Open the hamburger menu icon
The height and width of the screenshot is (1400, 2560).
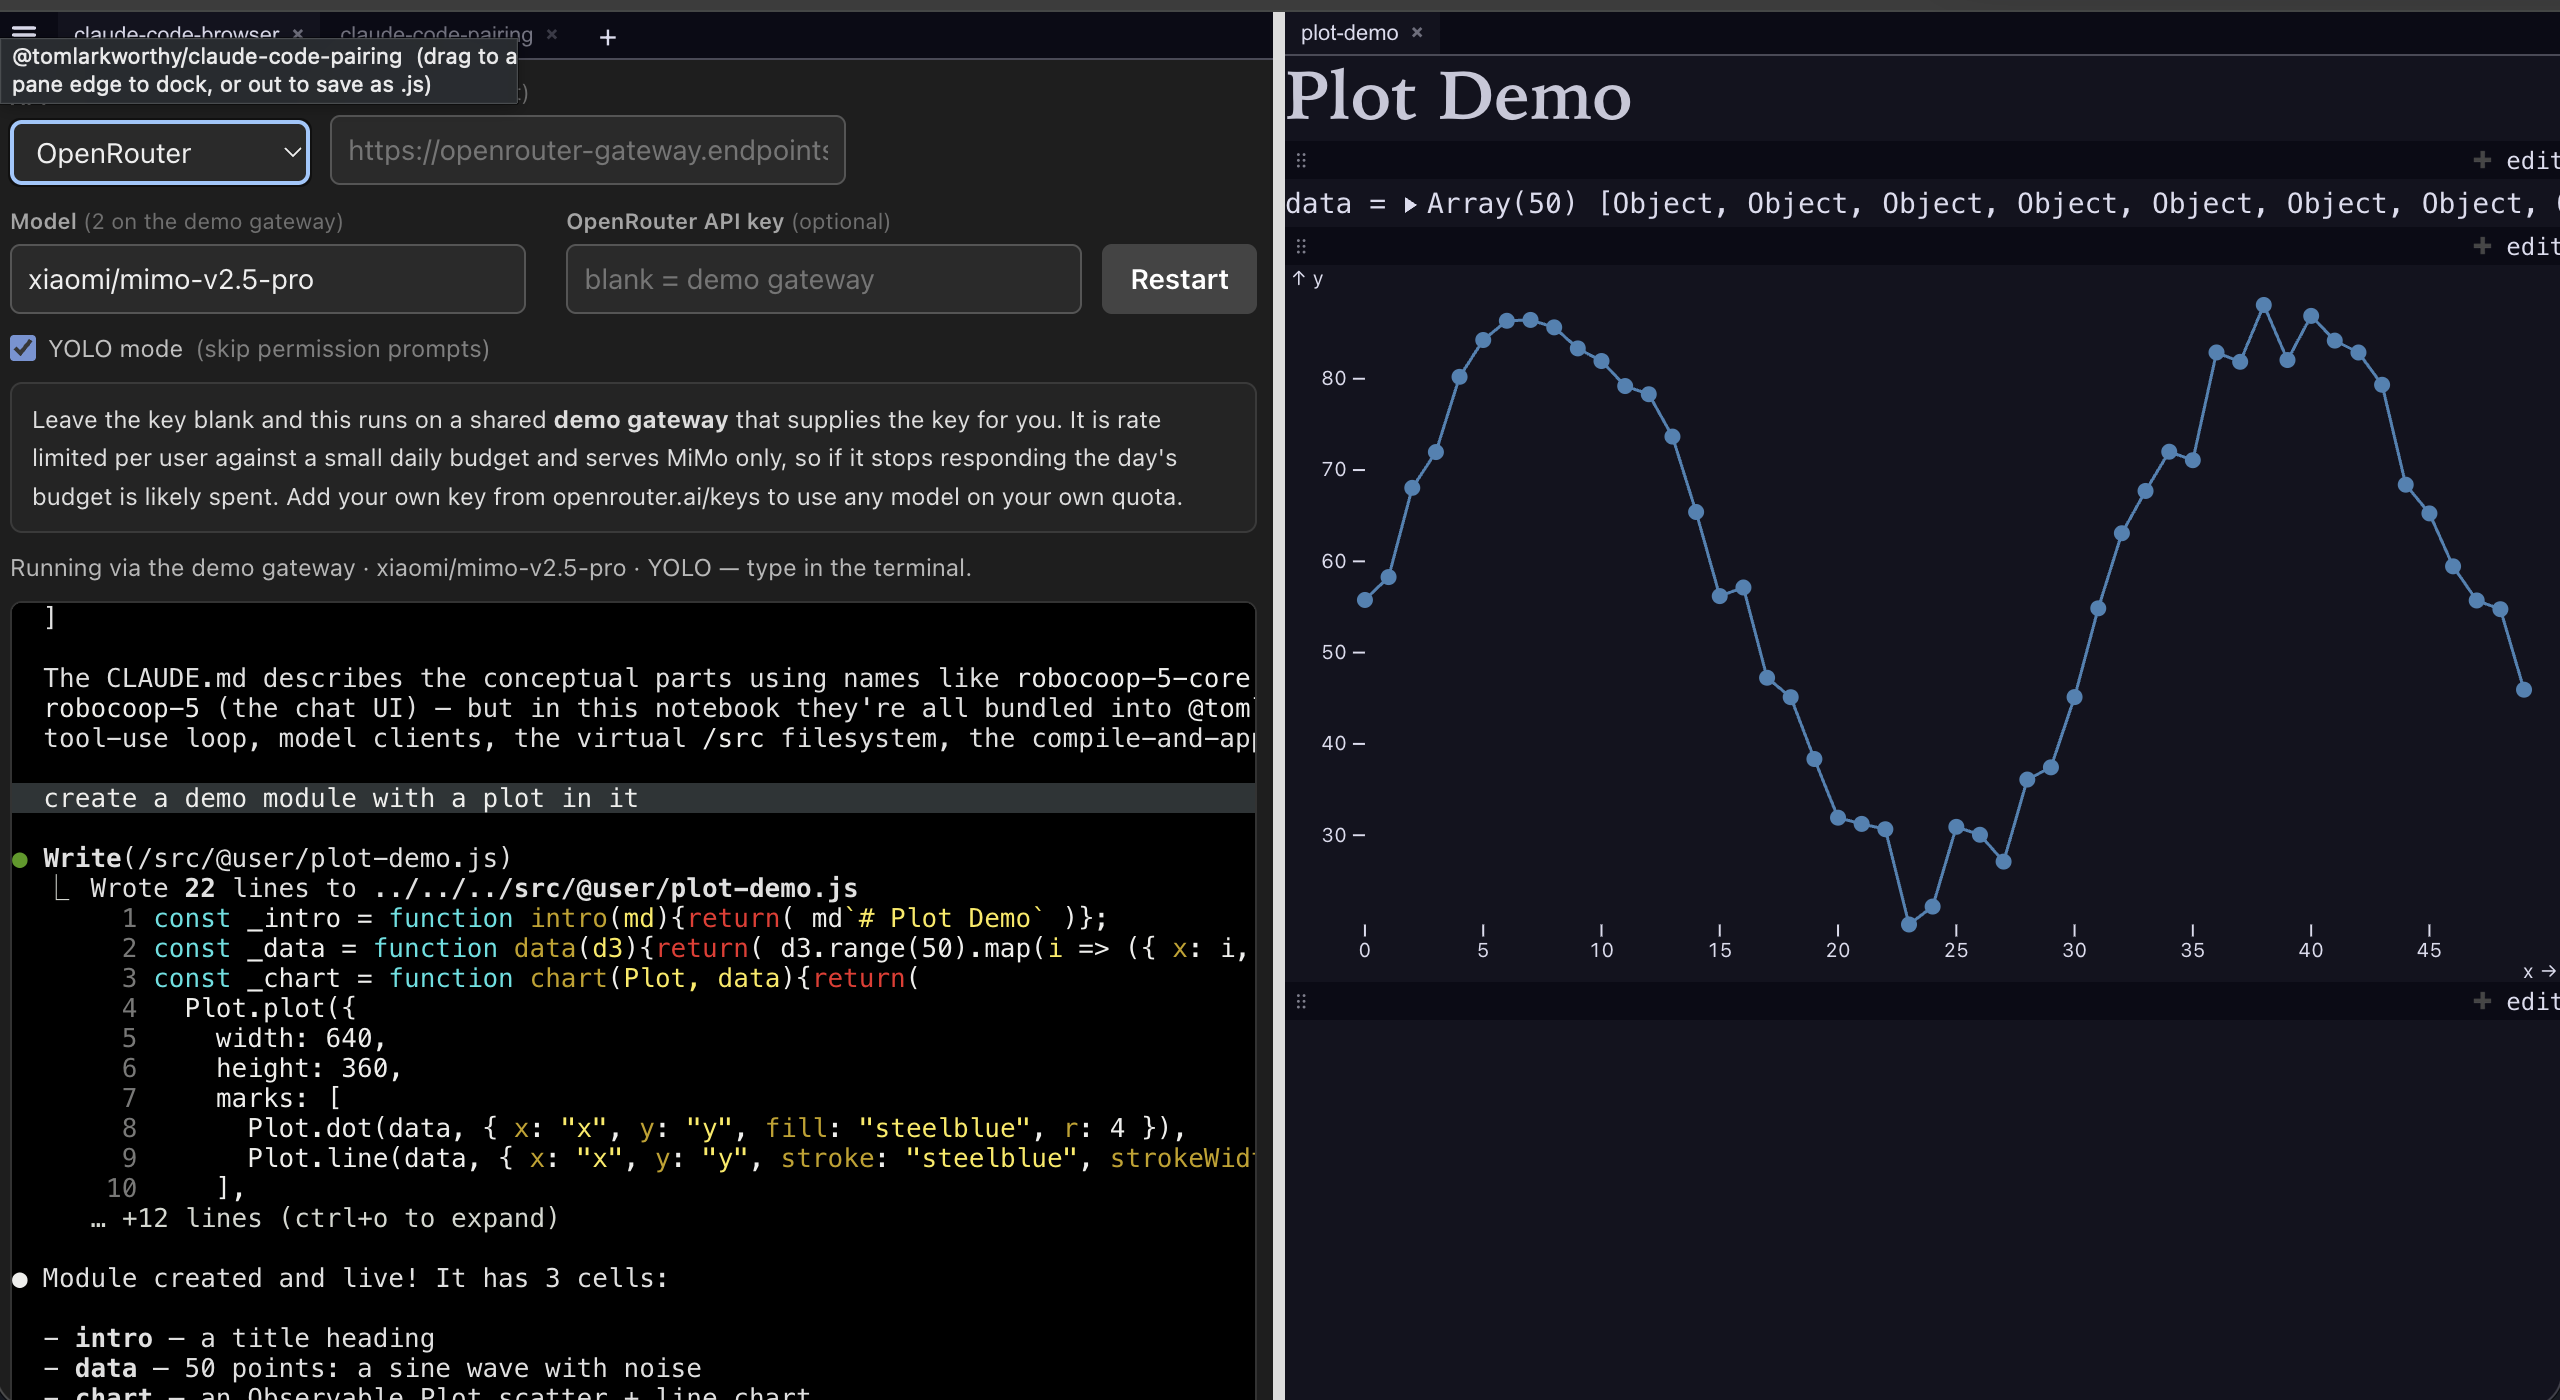coord(24,32)
